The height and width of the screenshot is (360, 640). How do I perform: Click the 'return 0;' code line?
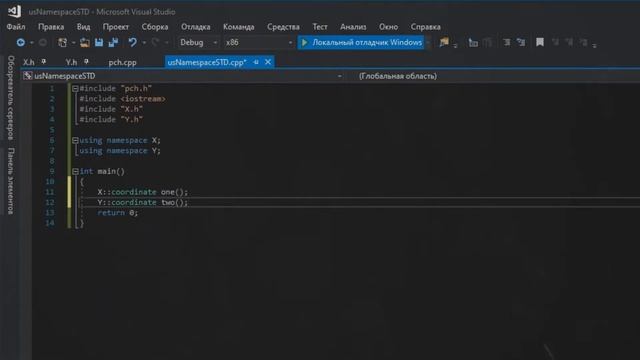[118, 213]
